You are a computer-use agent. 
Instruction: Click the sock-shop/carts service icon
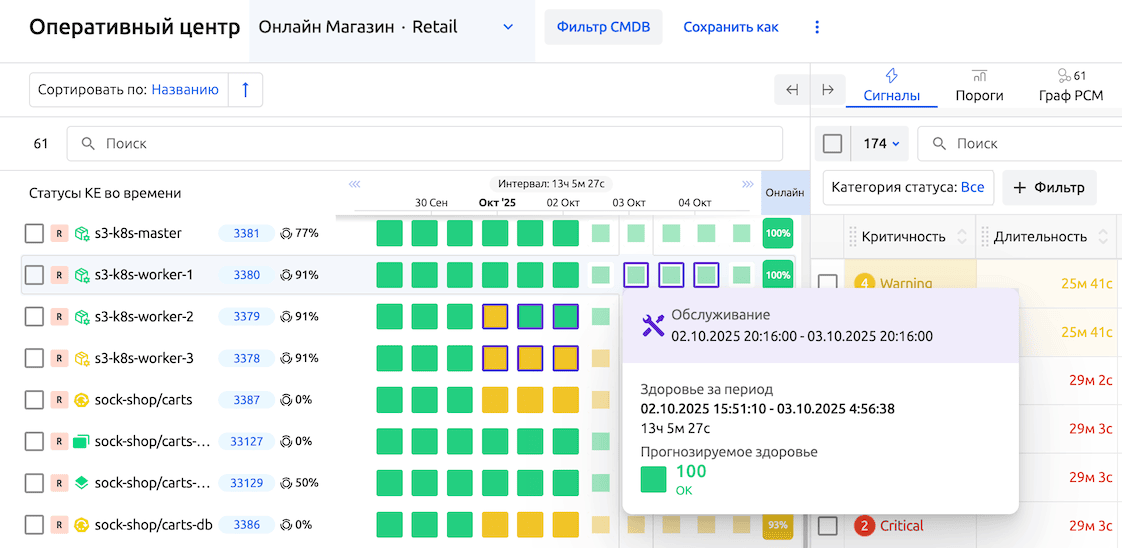click(82, 400)
